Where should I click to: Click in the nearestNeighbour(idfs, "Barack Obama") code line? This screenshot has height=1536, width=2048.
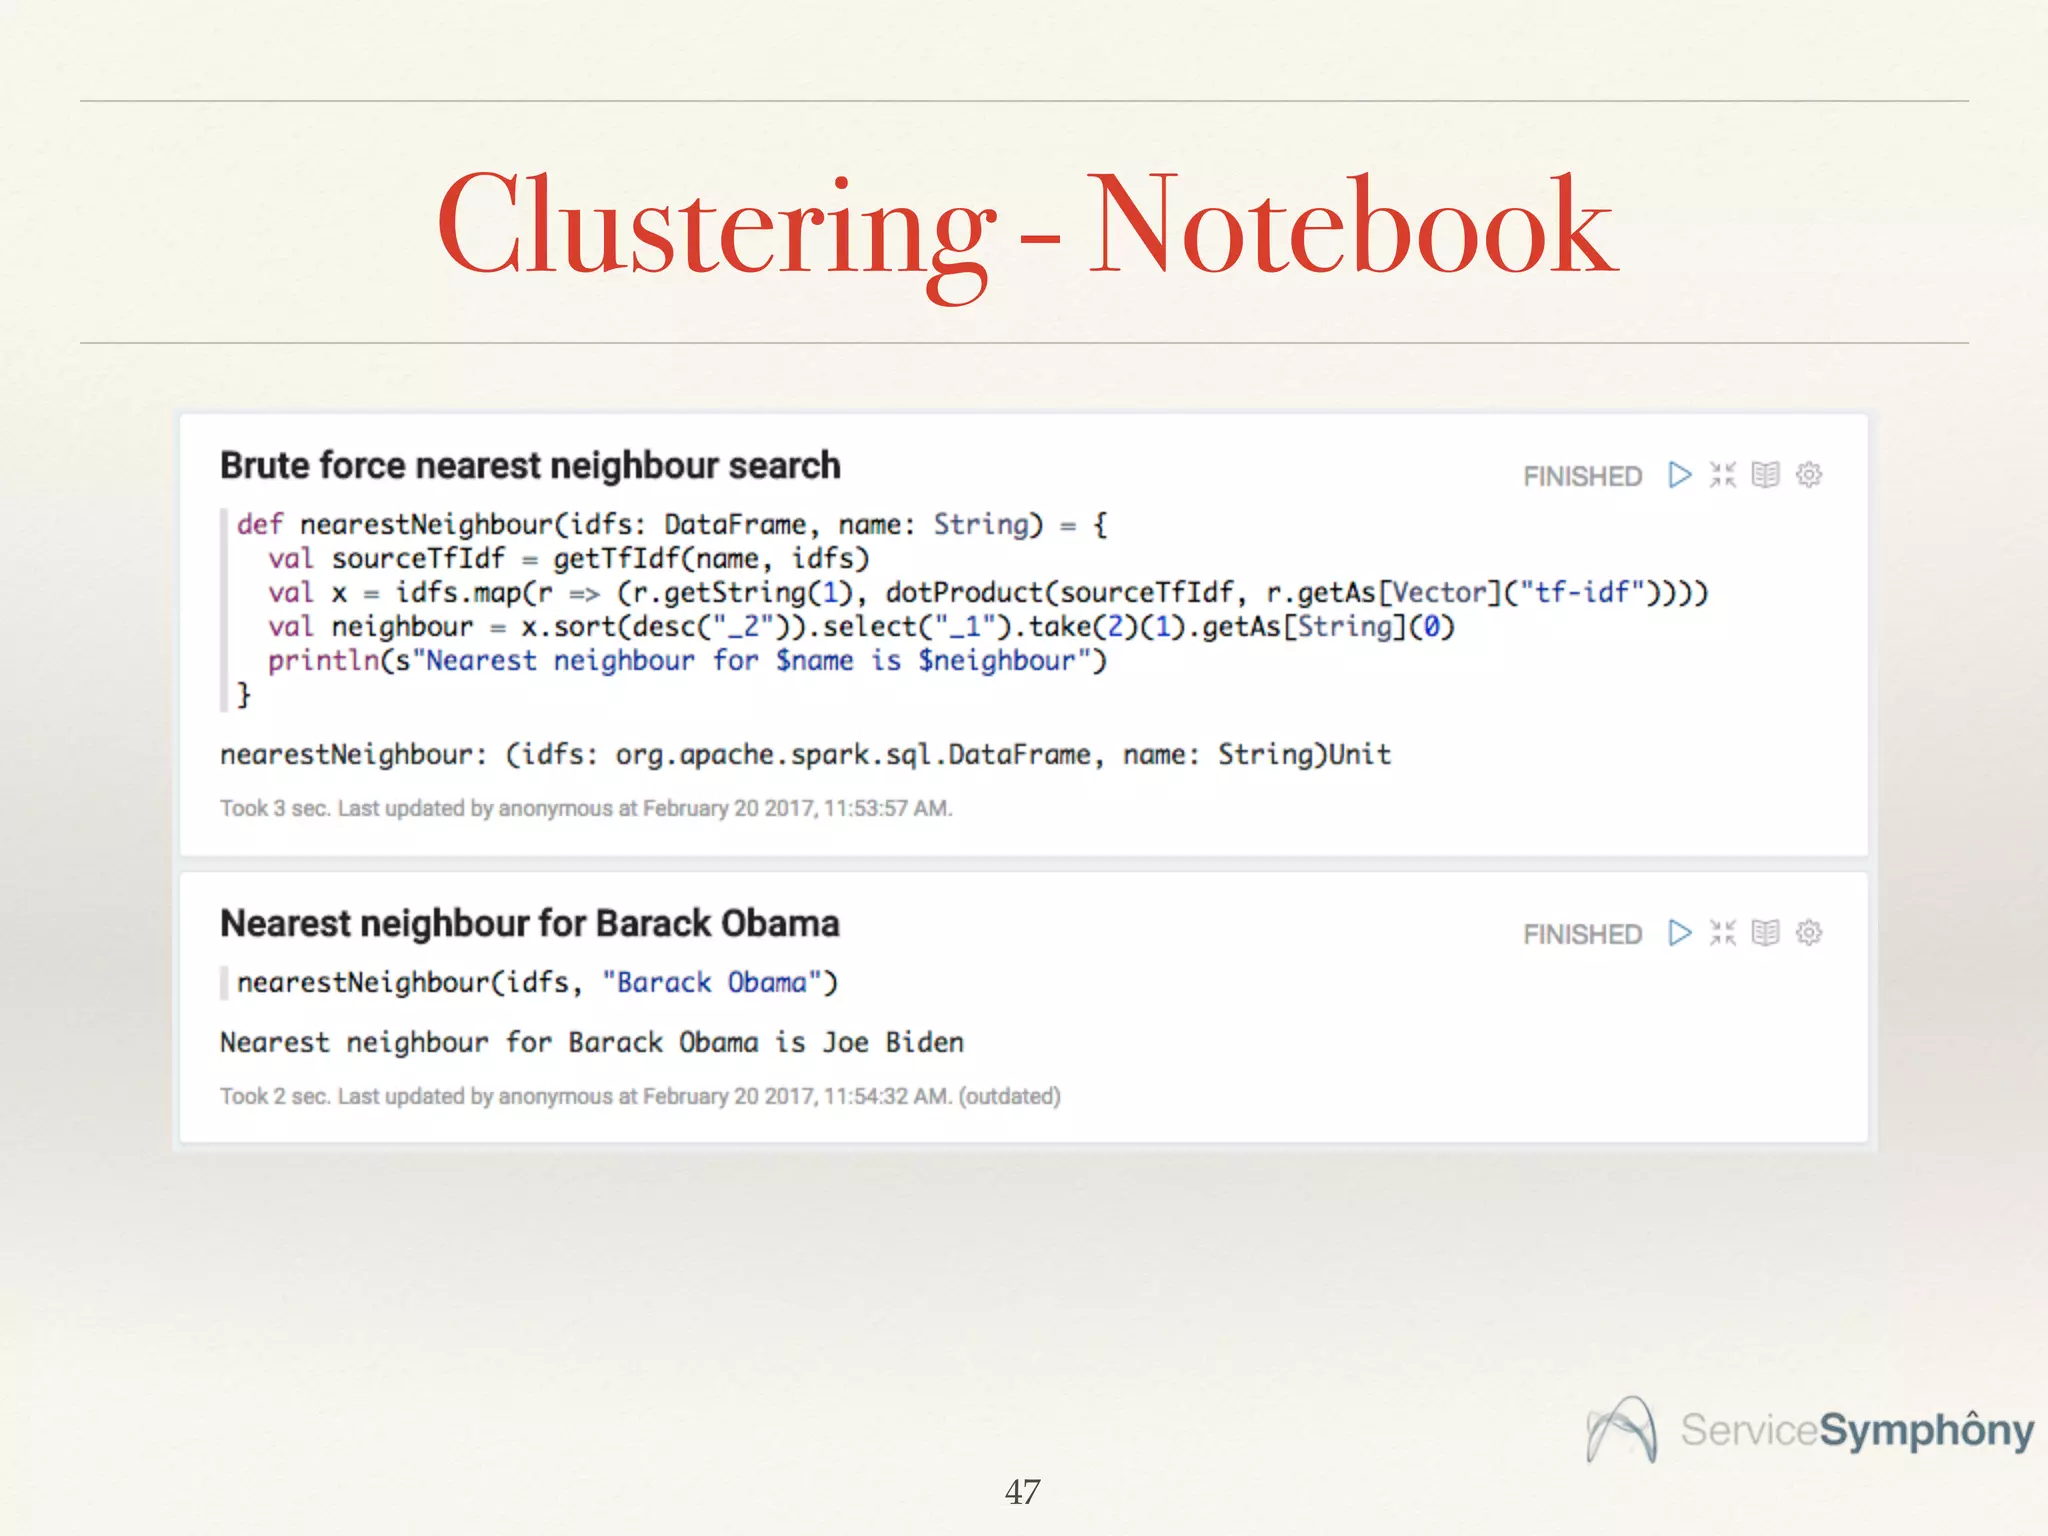coord(537,983)
